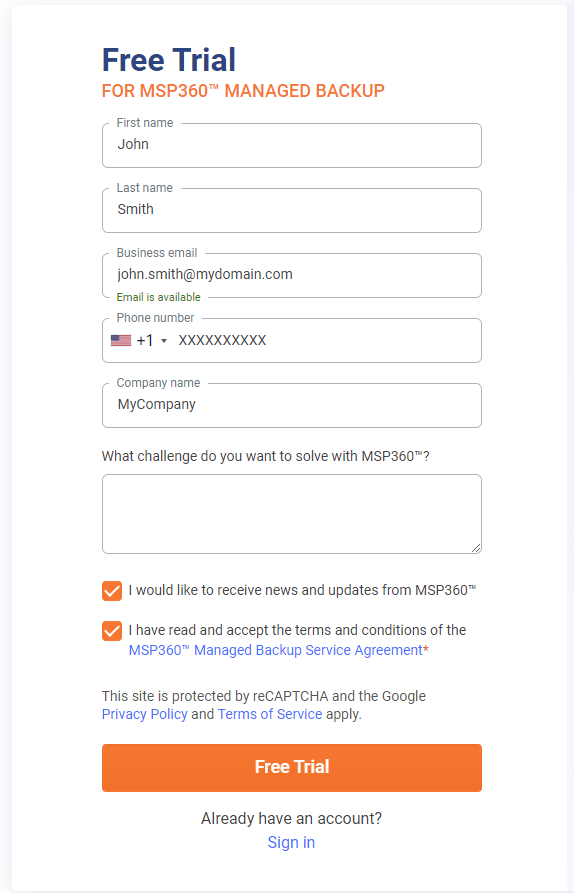This screenshot has height=893, width=574.
Task: Click the US flag icon in phone field
Action: tap(121, 341)
